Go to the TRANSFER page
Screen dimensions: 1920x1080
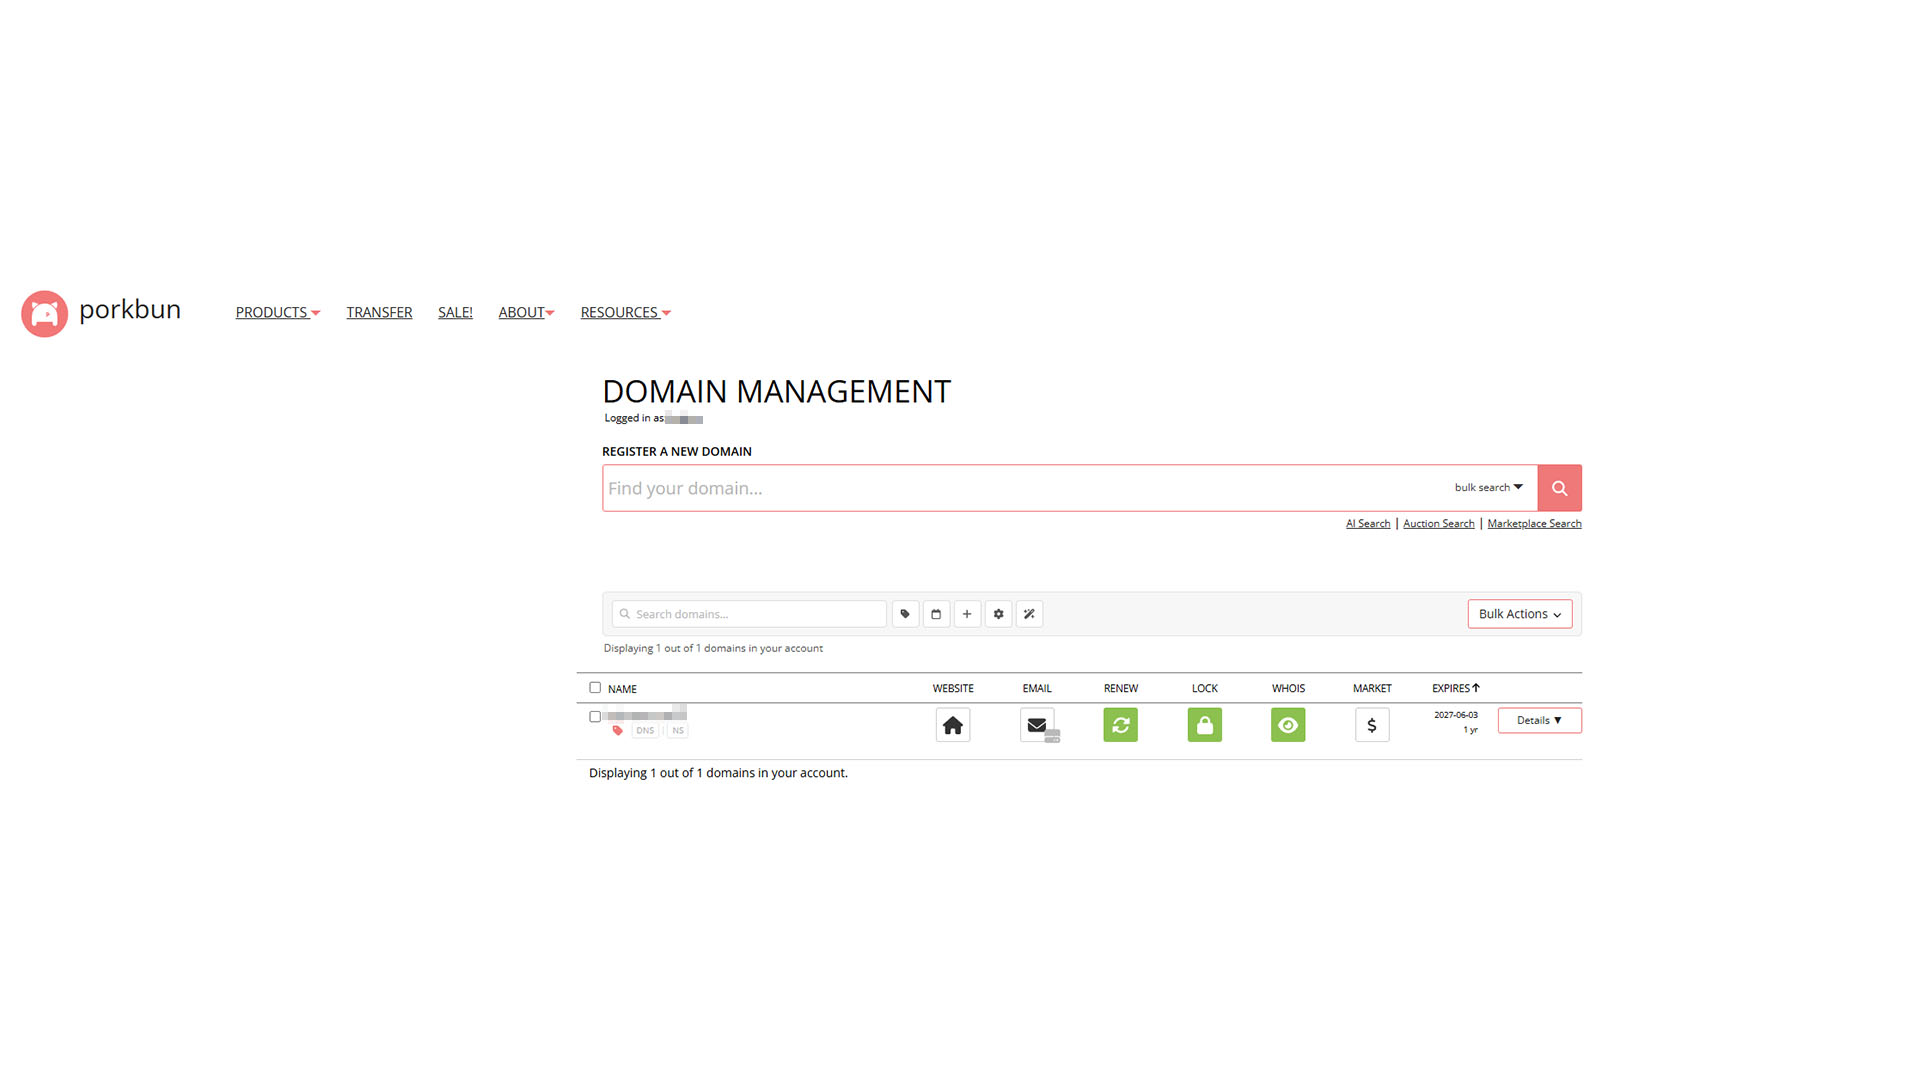click(x=379, y=313)
